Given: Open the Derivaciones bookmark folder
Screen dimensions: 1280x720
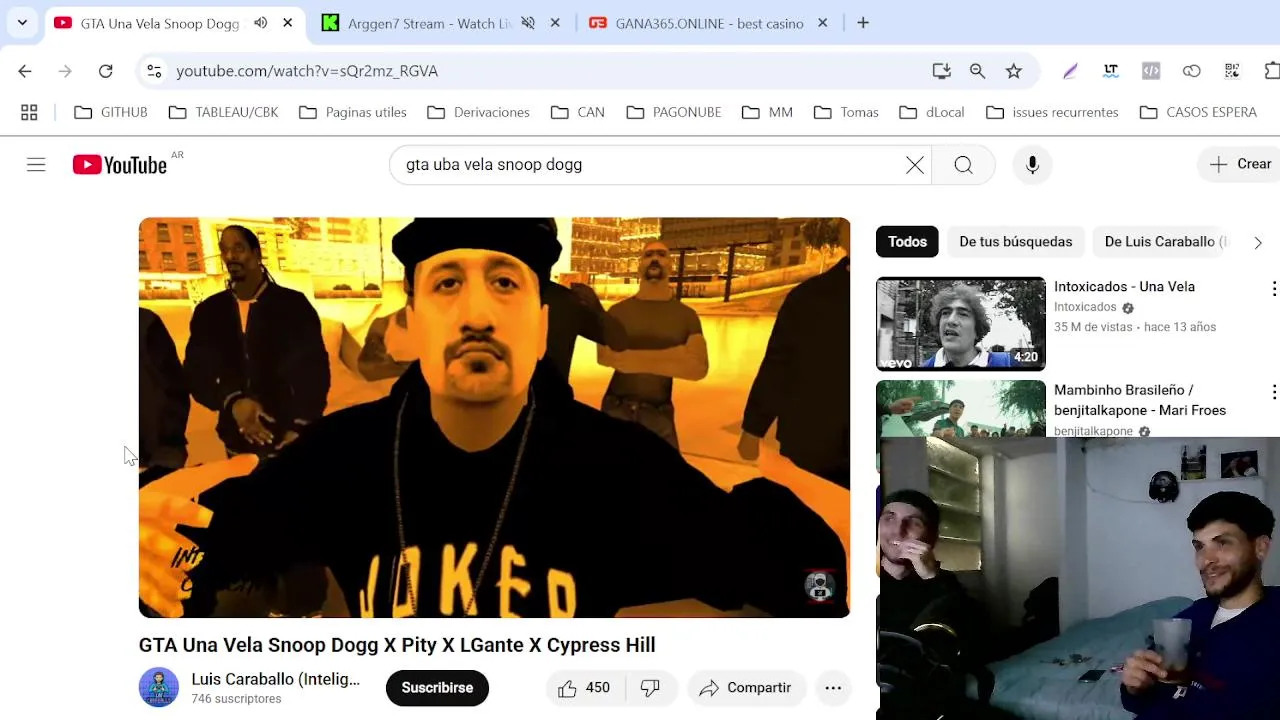Looking at the screenshot, I should (x=479, y=112).
